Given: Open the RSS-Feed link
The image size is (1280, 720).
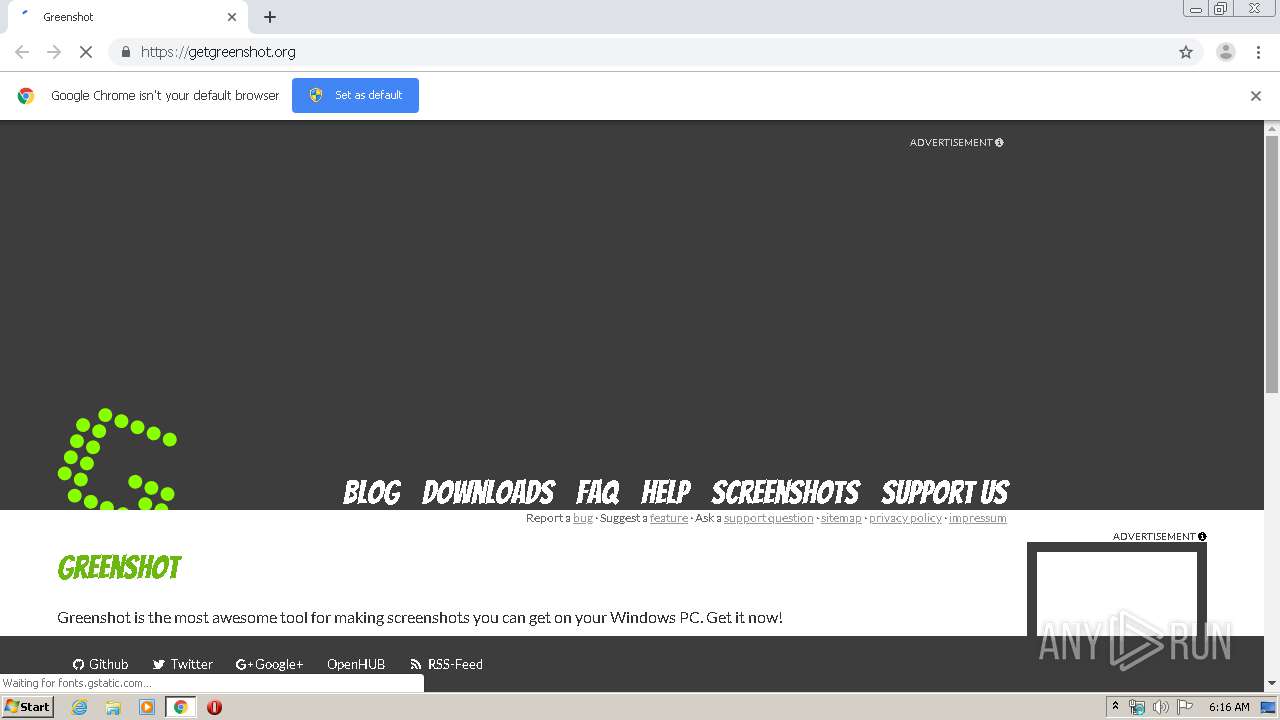Looking at the screenshot, I should tap(446, 664).
